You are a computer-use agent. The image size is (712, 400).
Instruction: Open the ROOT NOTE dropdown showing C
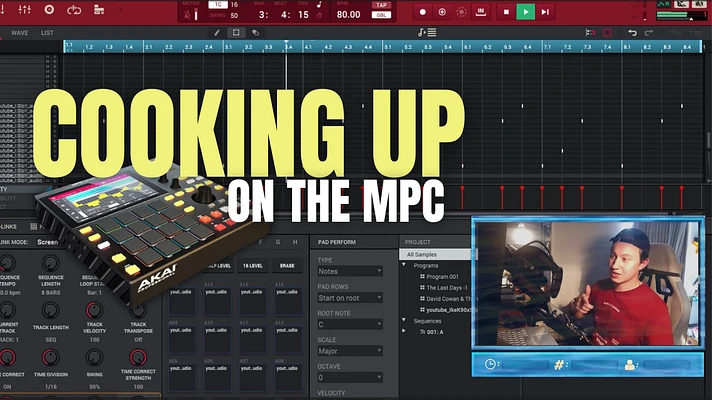click(350, 324)
